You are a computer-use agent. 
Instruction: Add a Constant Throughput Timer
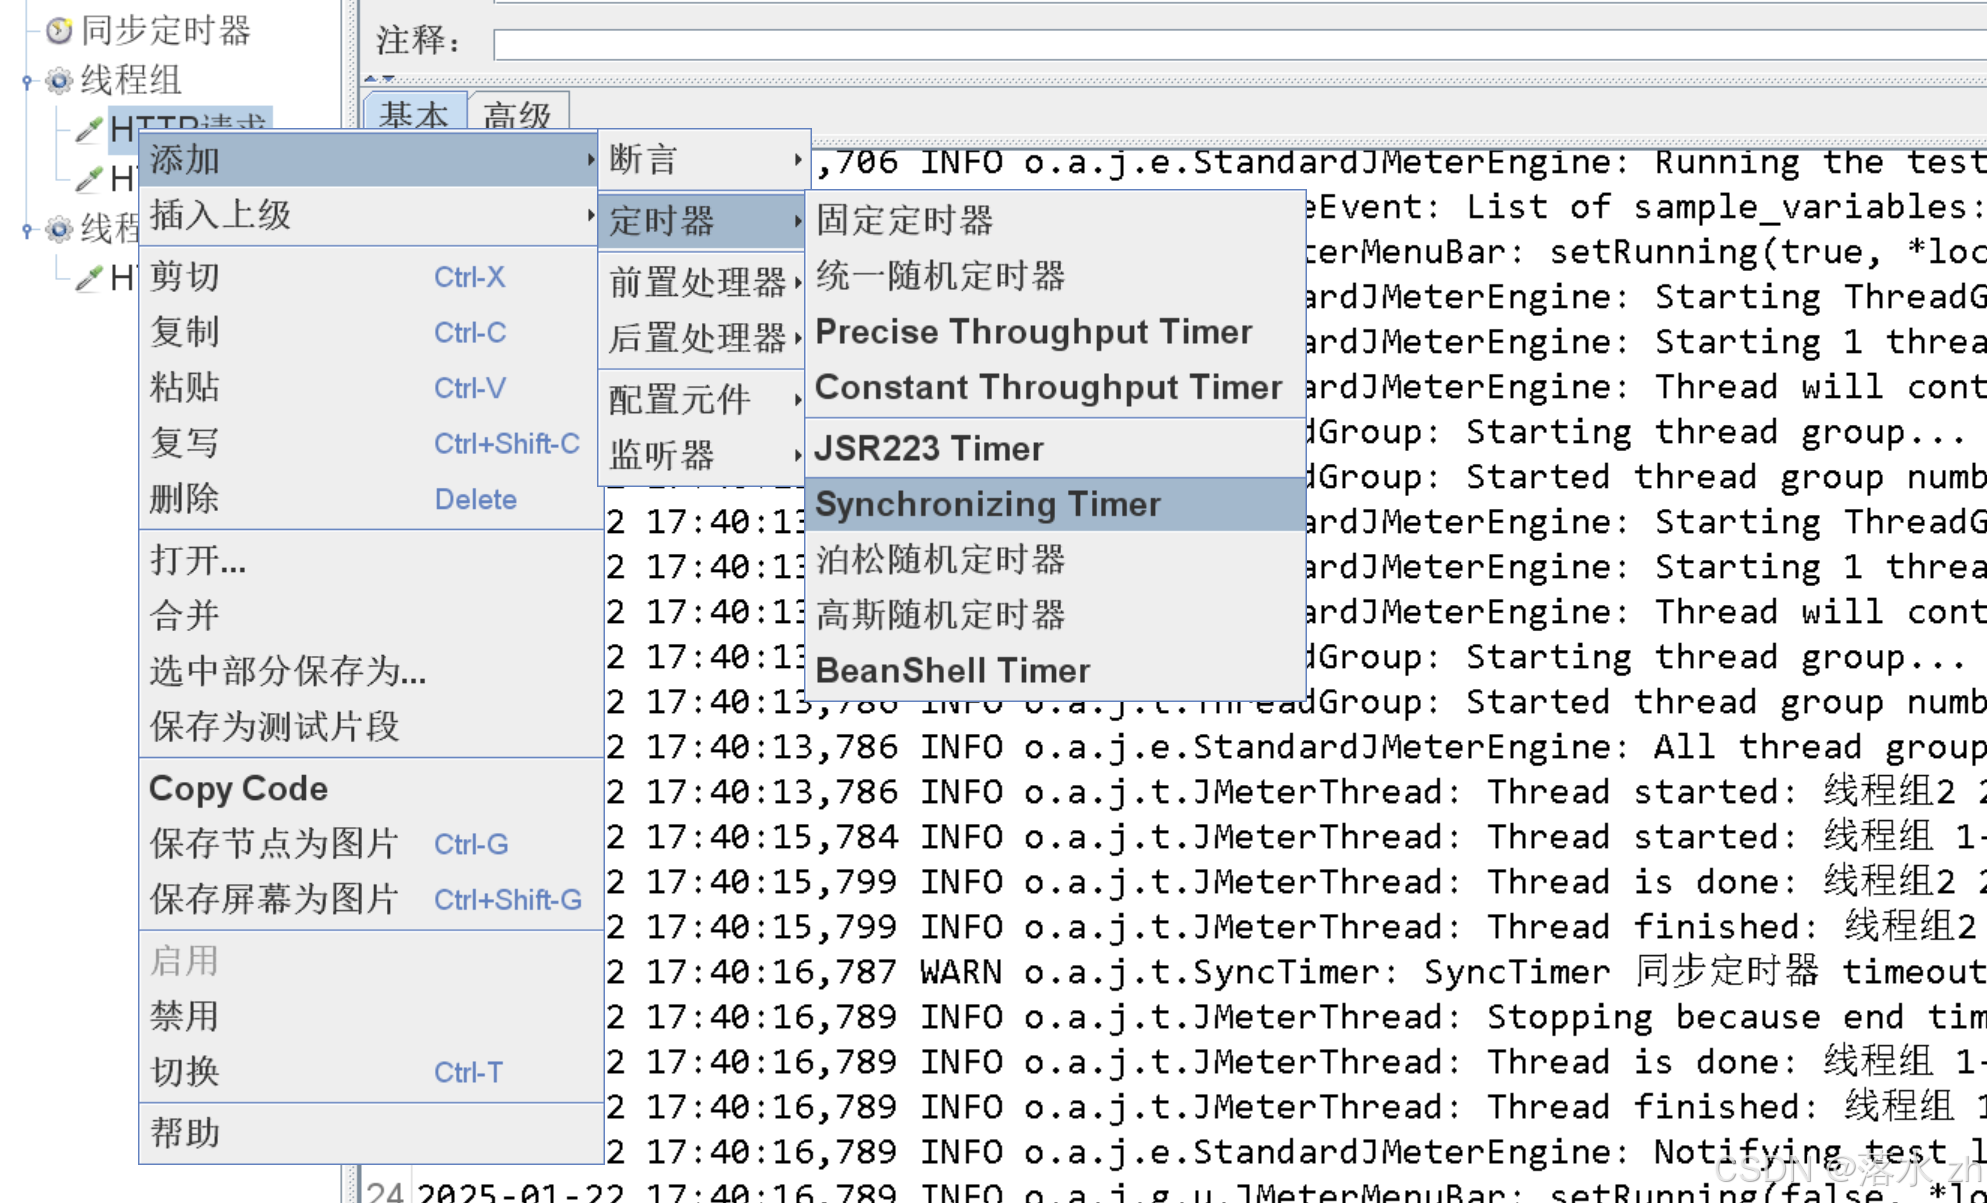tap(1055, 388)
